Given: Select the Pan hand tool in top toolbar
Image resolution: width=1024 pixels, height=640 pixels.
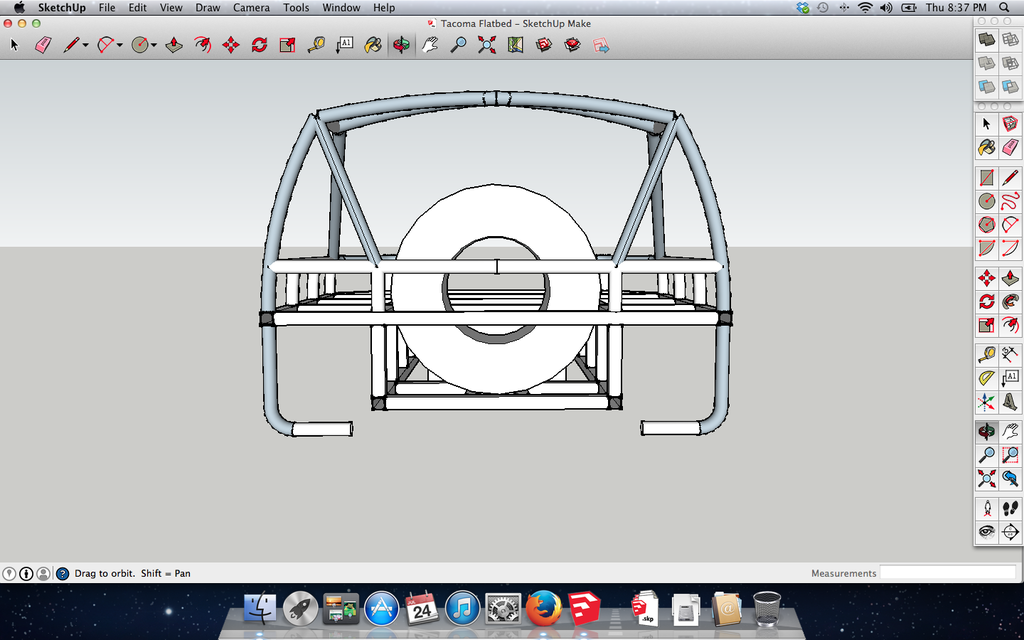Looking at the screenshot, I should [429, 45].
